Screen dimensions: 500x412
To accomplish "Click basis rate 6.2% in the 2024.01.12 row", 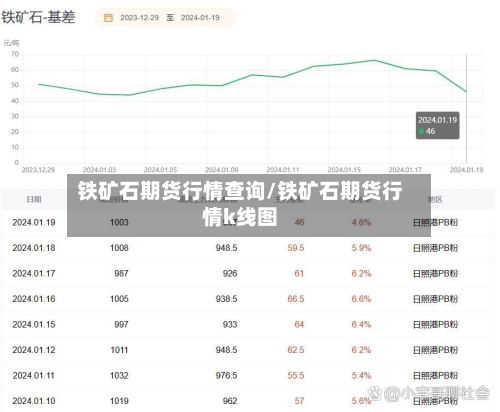I will tap(361, 350).
